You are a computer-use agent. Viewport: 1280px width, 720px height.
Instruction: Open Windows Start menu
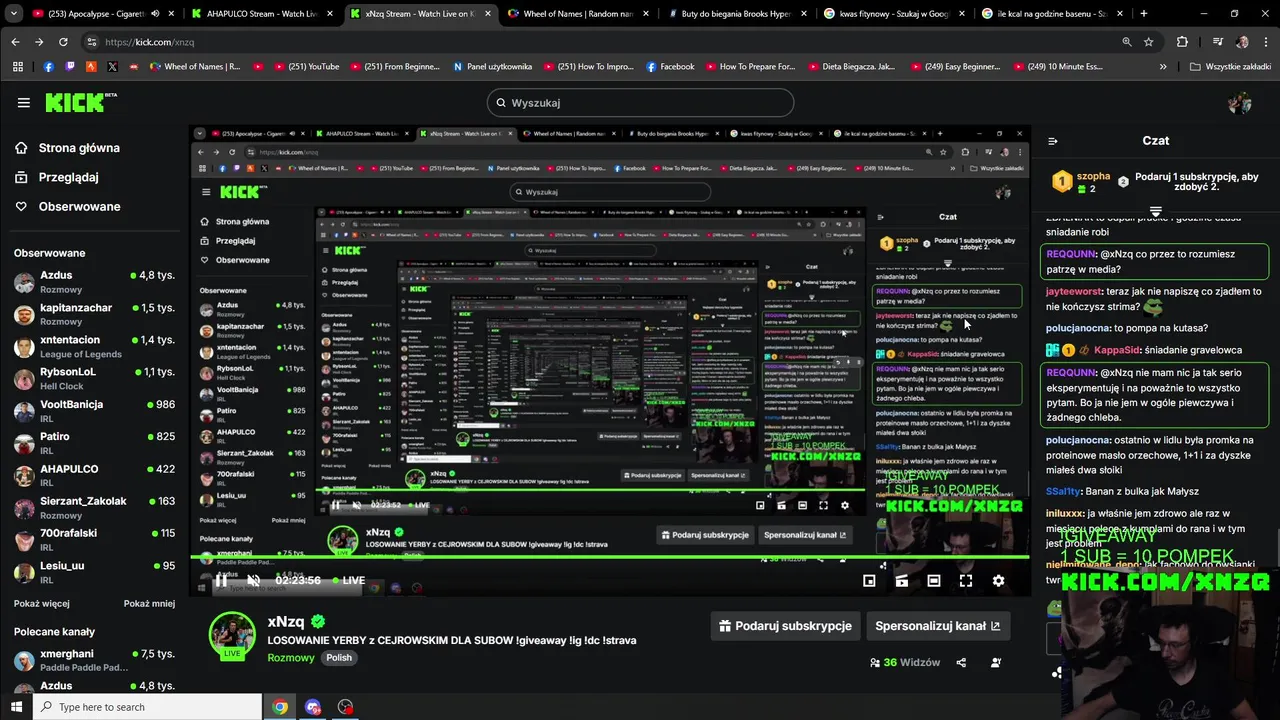[x=16, y=707]
